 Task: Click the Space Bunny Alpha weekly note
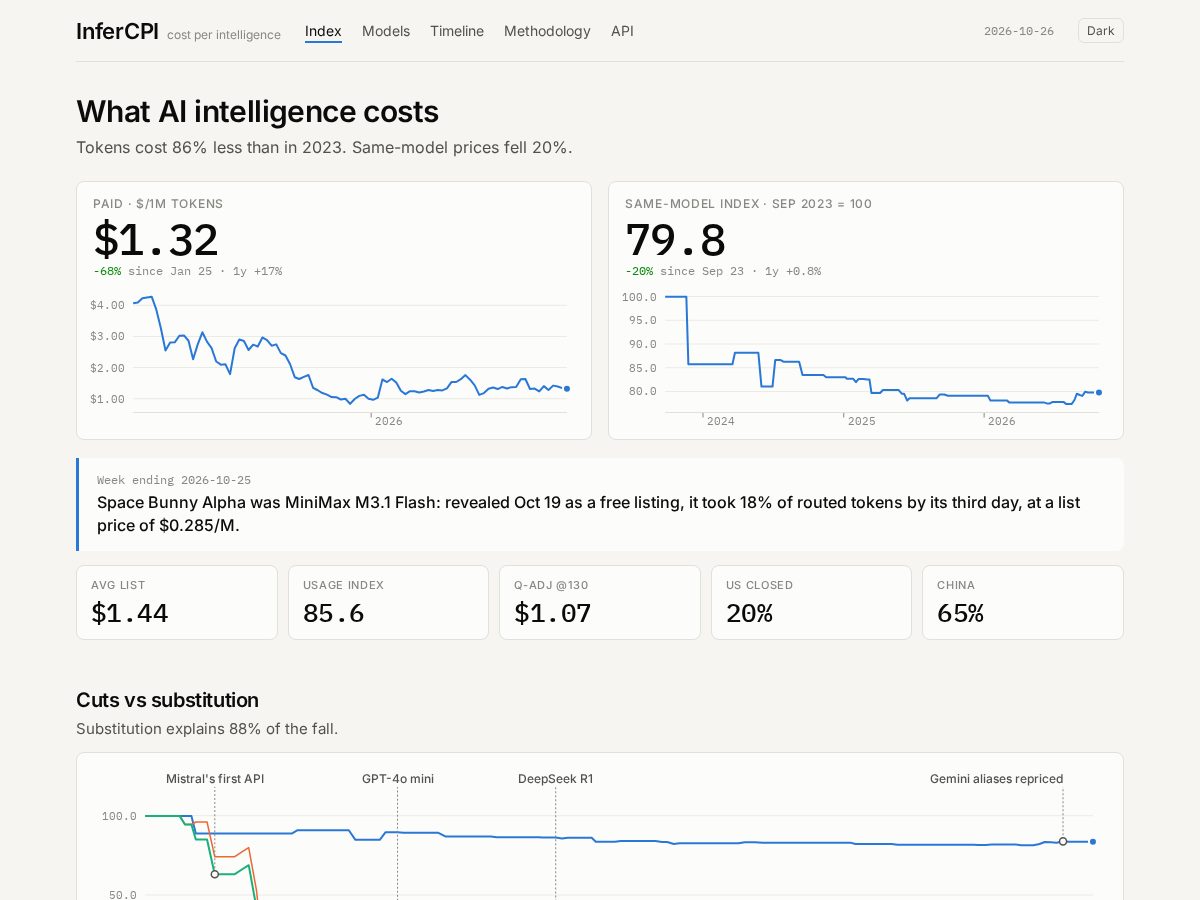point(600,504)
